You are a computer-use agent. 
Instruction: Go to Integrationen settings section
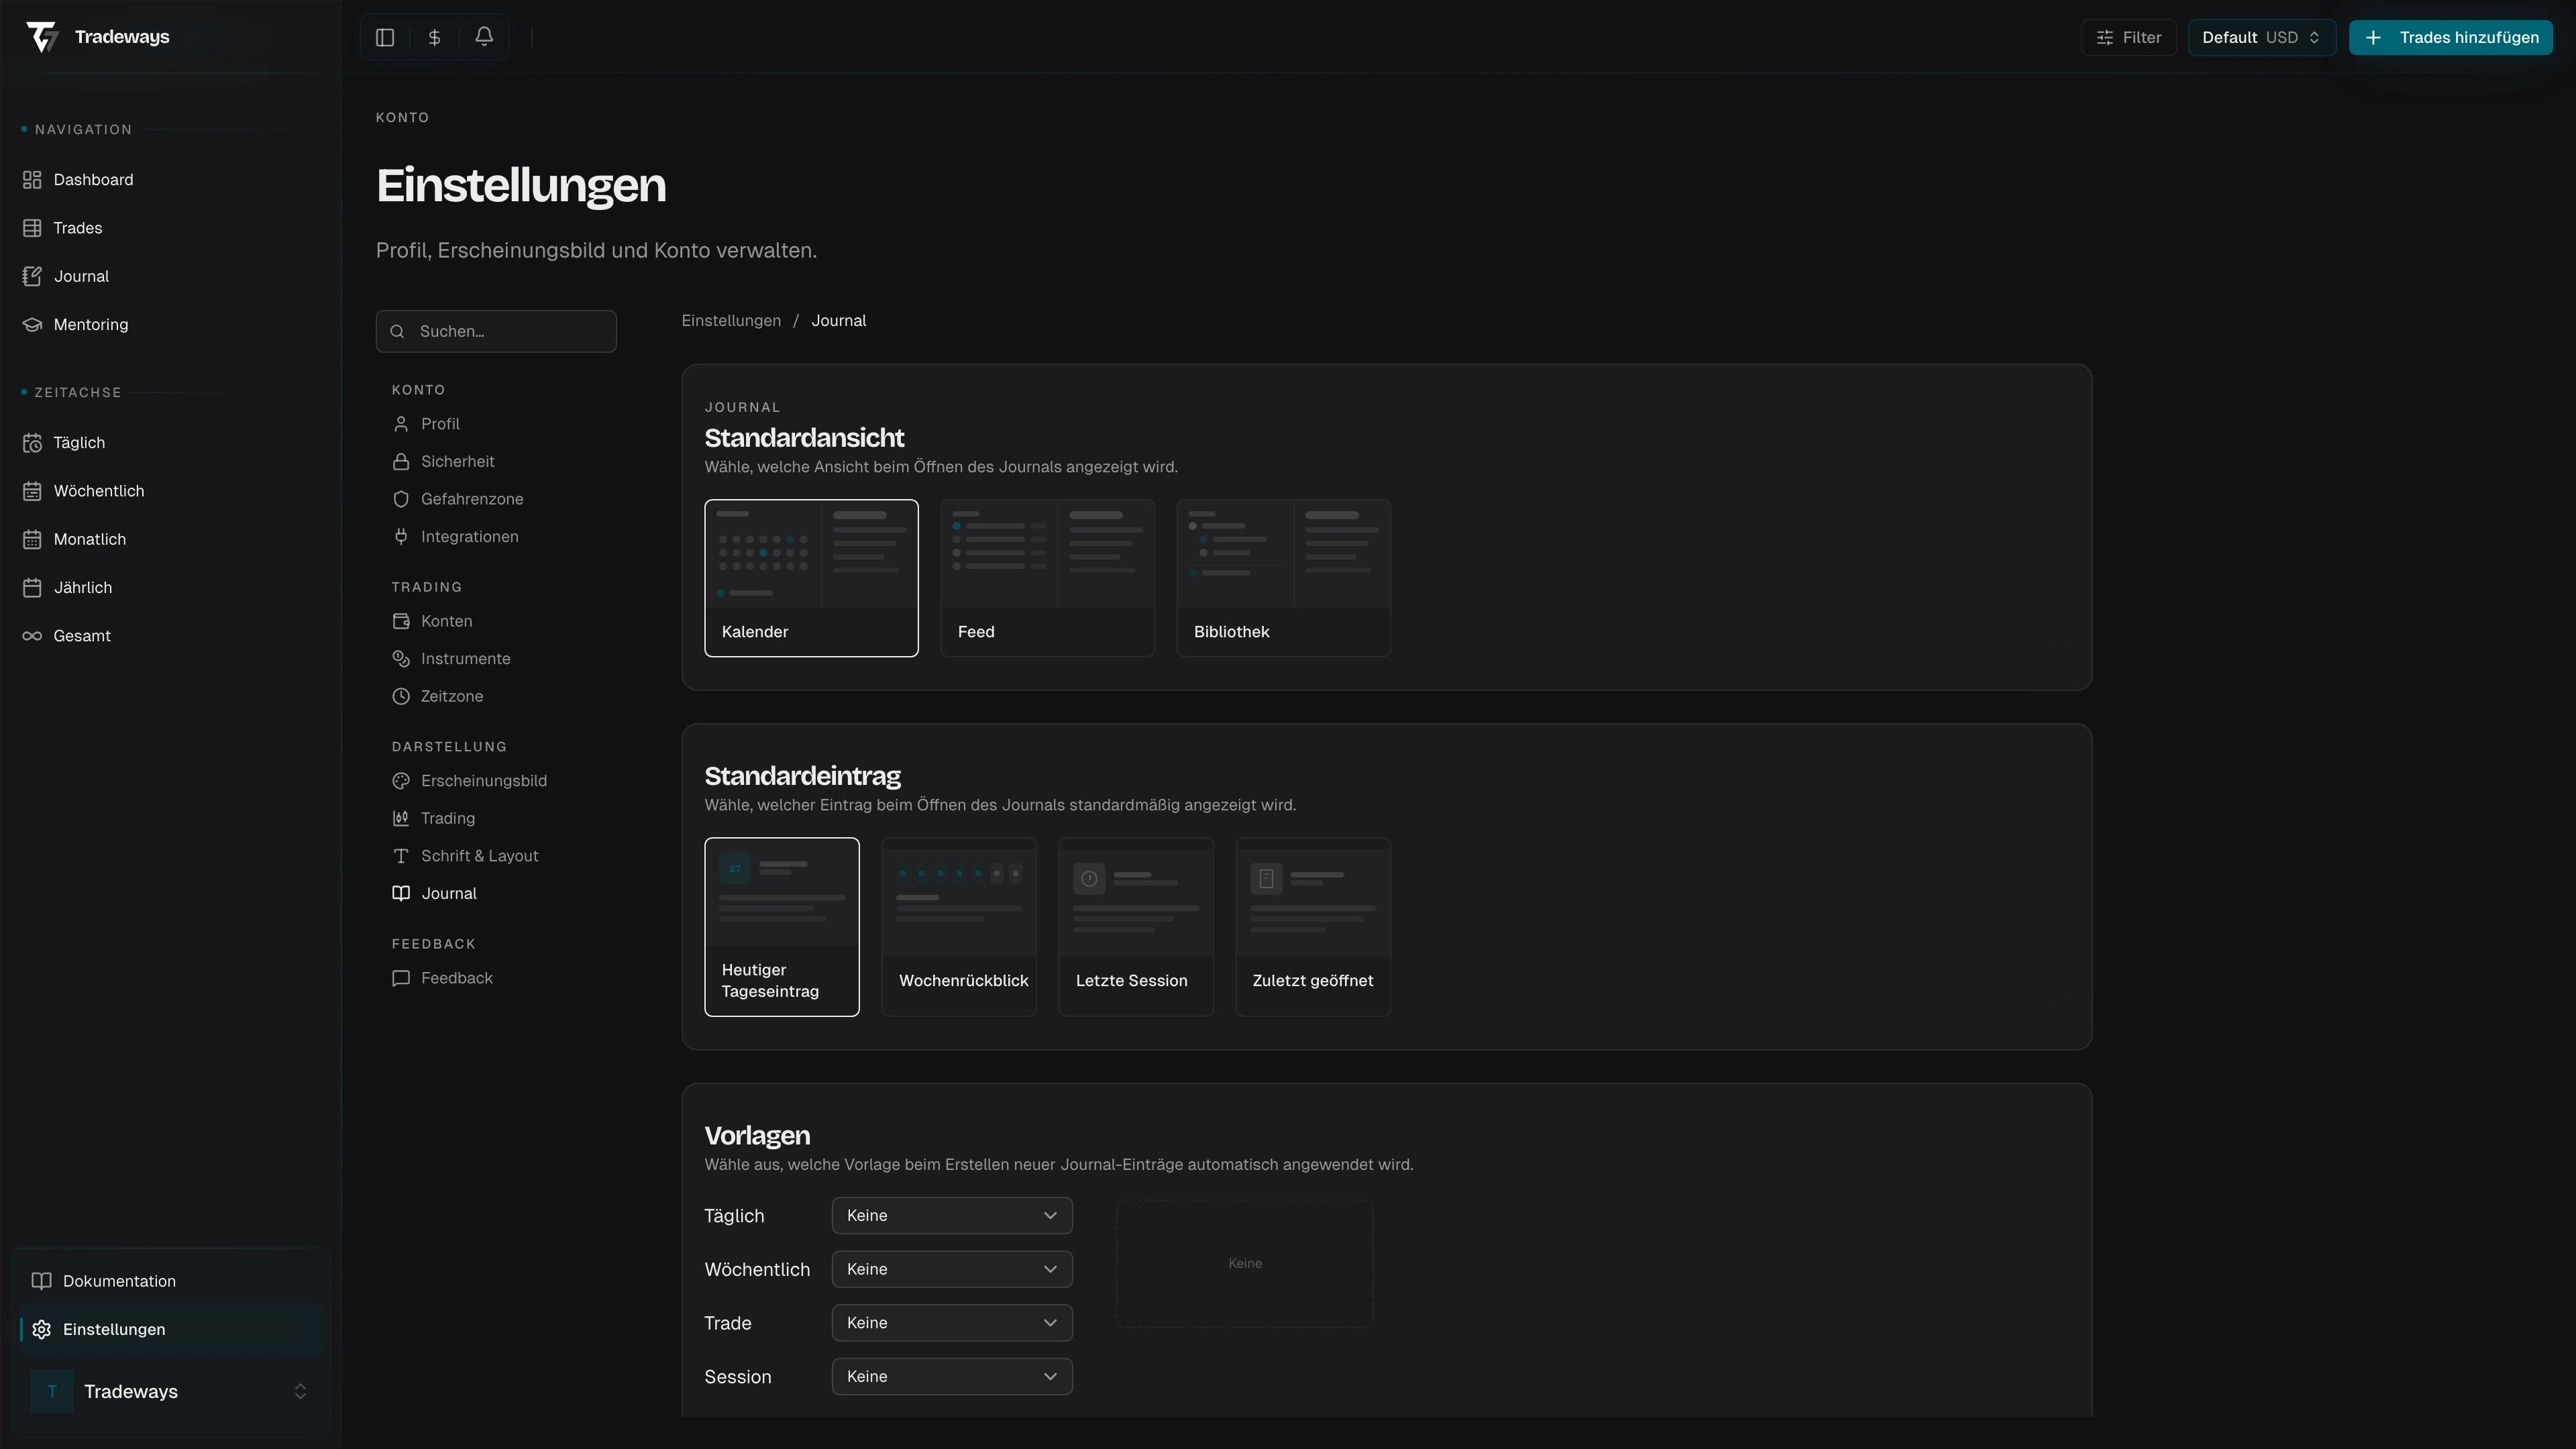pos(469,537)
